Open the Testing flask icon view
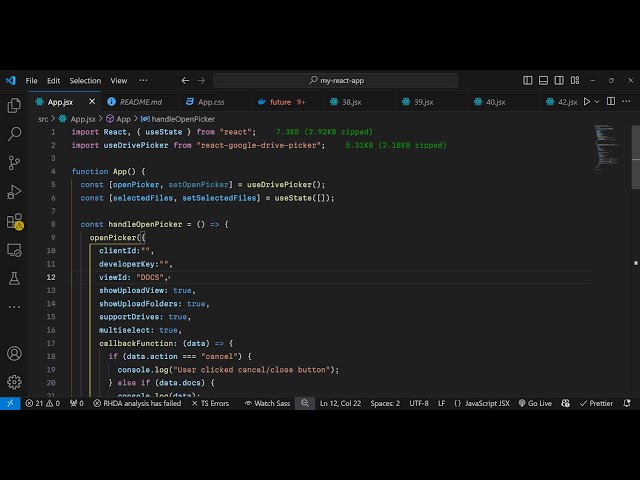640x480 pixels. (14, 278)
